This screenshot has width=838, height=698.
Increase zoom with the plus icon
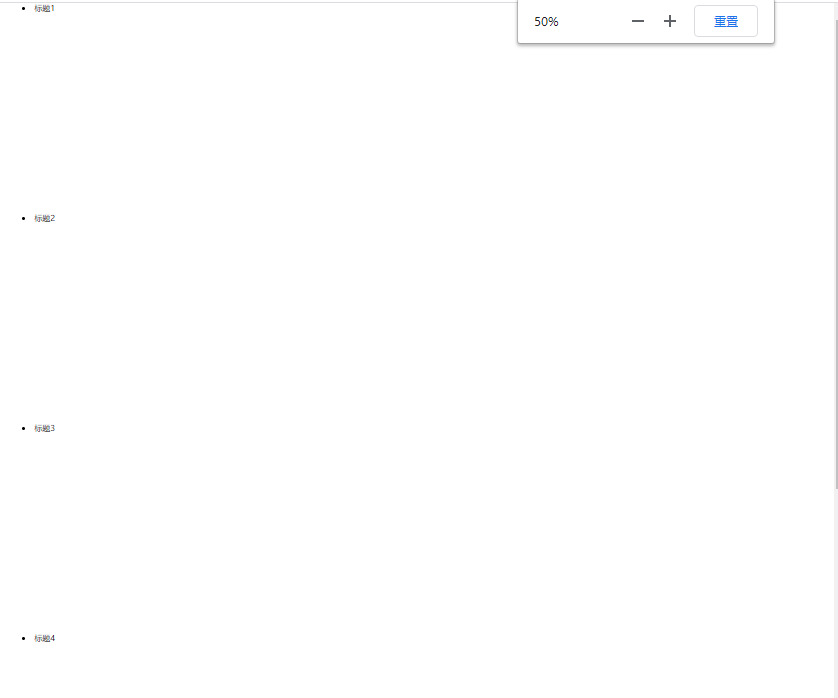click(x=670, y=21)
